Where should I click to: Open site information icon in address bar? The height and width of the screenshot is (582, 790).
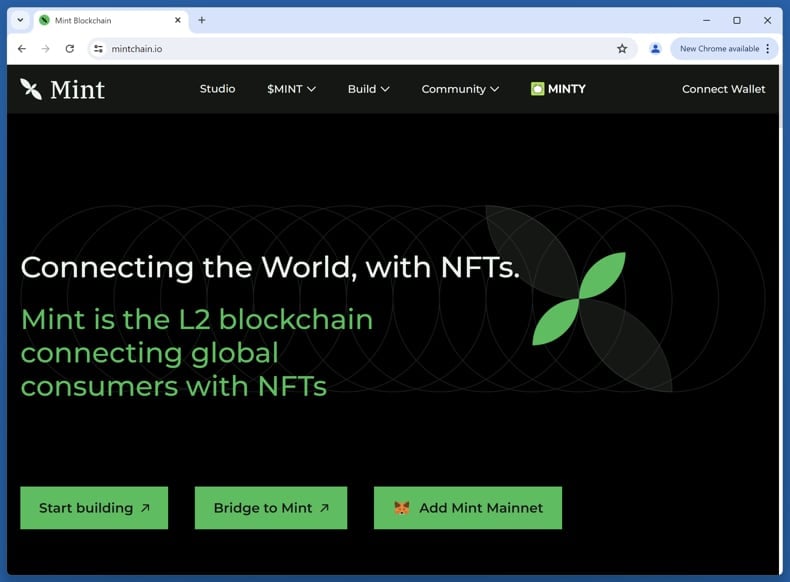pos(98,48)
